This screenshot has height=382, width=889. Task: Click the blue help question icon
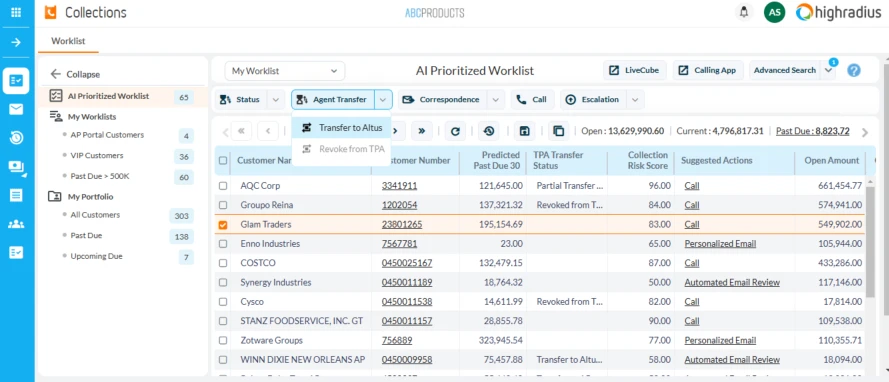[x=854, y=70]
